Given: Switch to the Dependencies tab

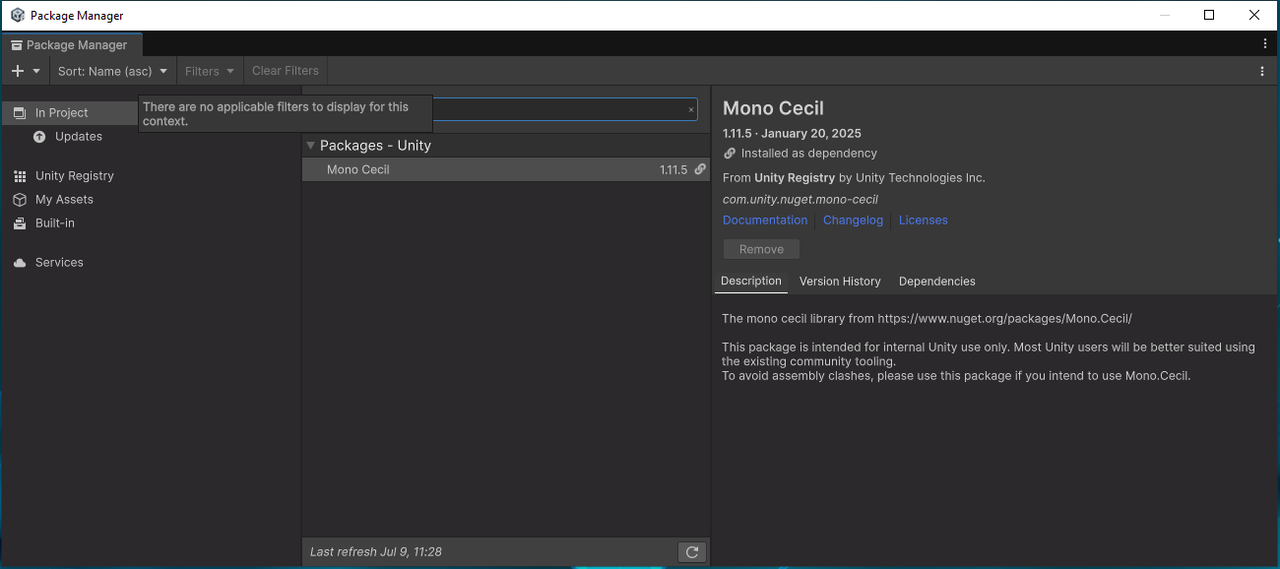Looking at the screenshot, I should 937,281.
